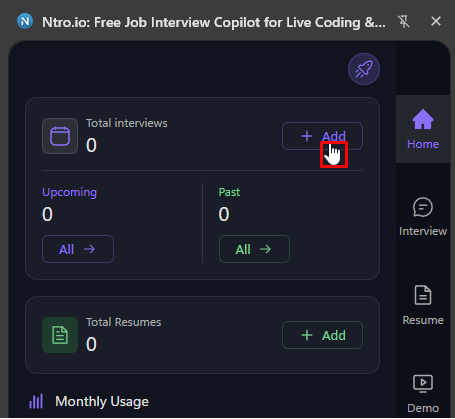Close the Ntro.io side panel
455x419 pixels.
point(436,21)
